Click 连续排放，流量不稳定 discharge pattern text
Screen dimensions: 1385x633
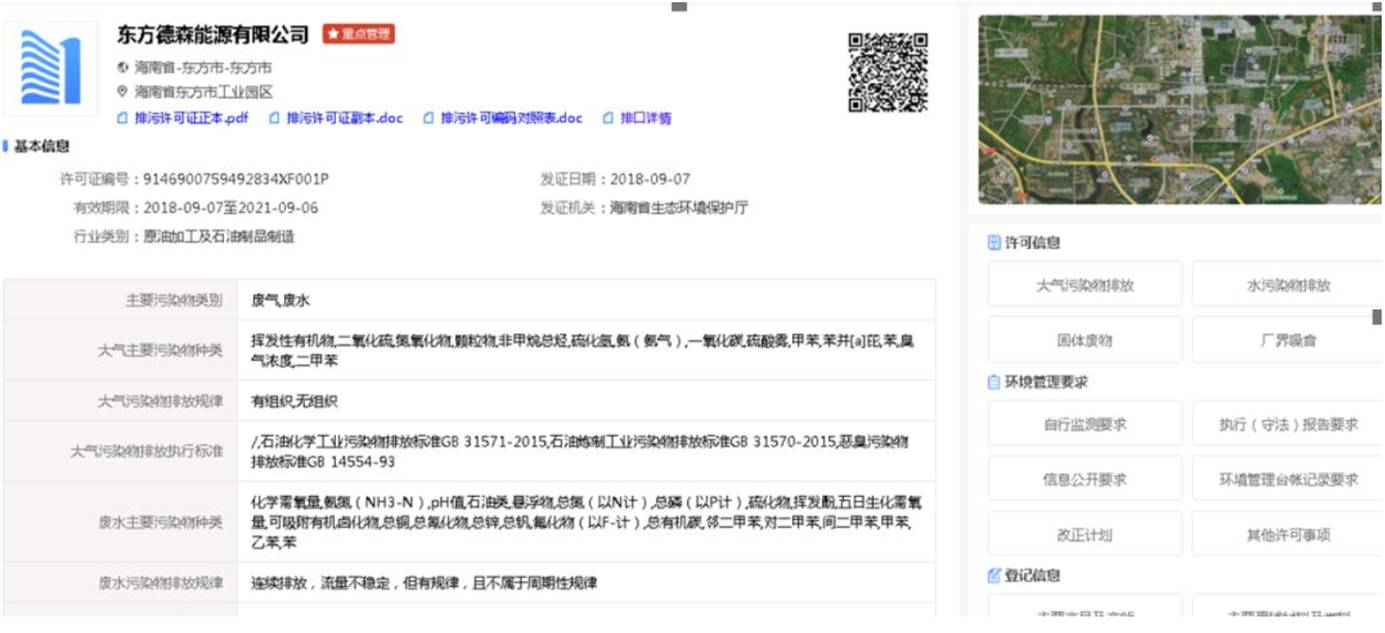click(x=423, y=582)
